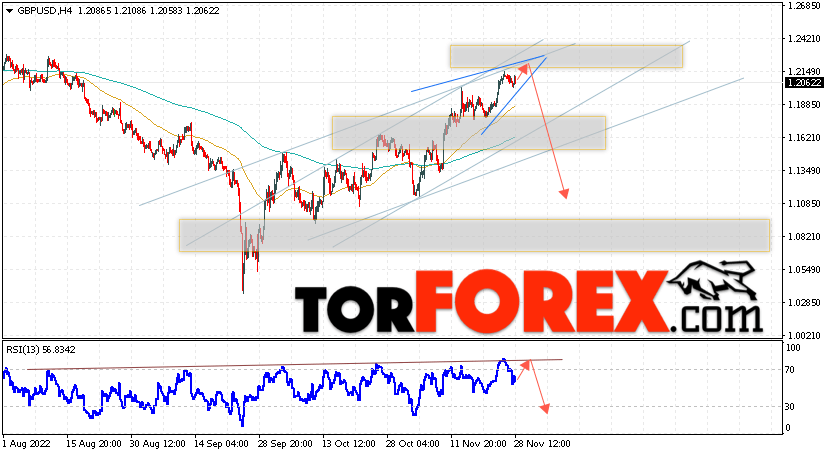
Task: Open the chart menu triangle beside GBPUSD,H4
Action: (10, 11)
